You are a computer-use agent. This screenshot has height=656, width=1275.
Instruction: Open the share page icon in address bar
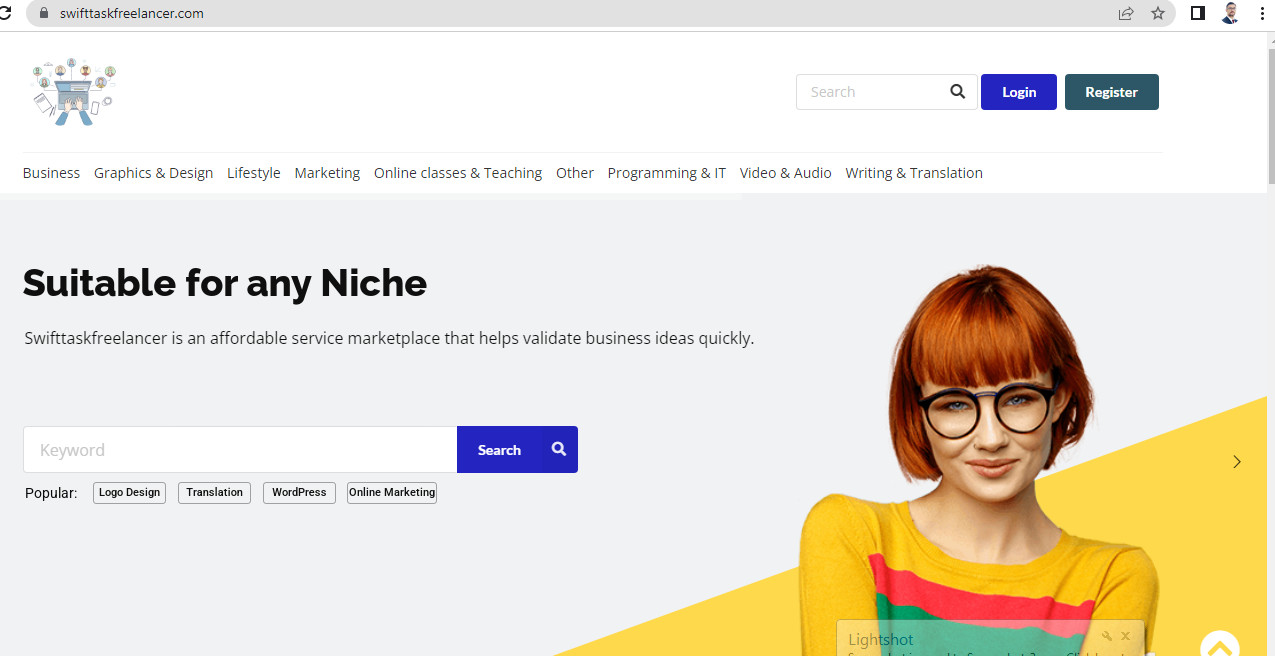click(x=1126, y=13)
